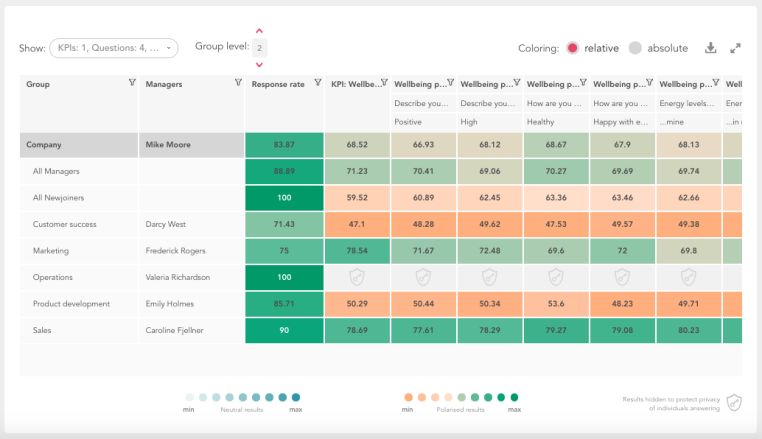
Task: Increase group level with the up chevron
Action: pos(260,31)
